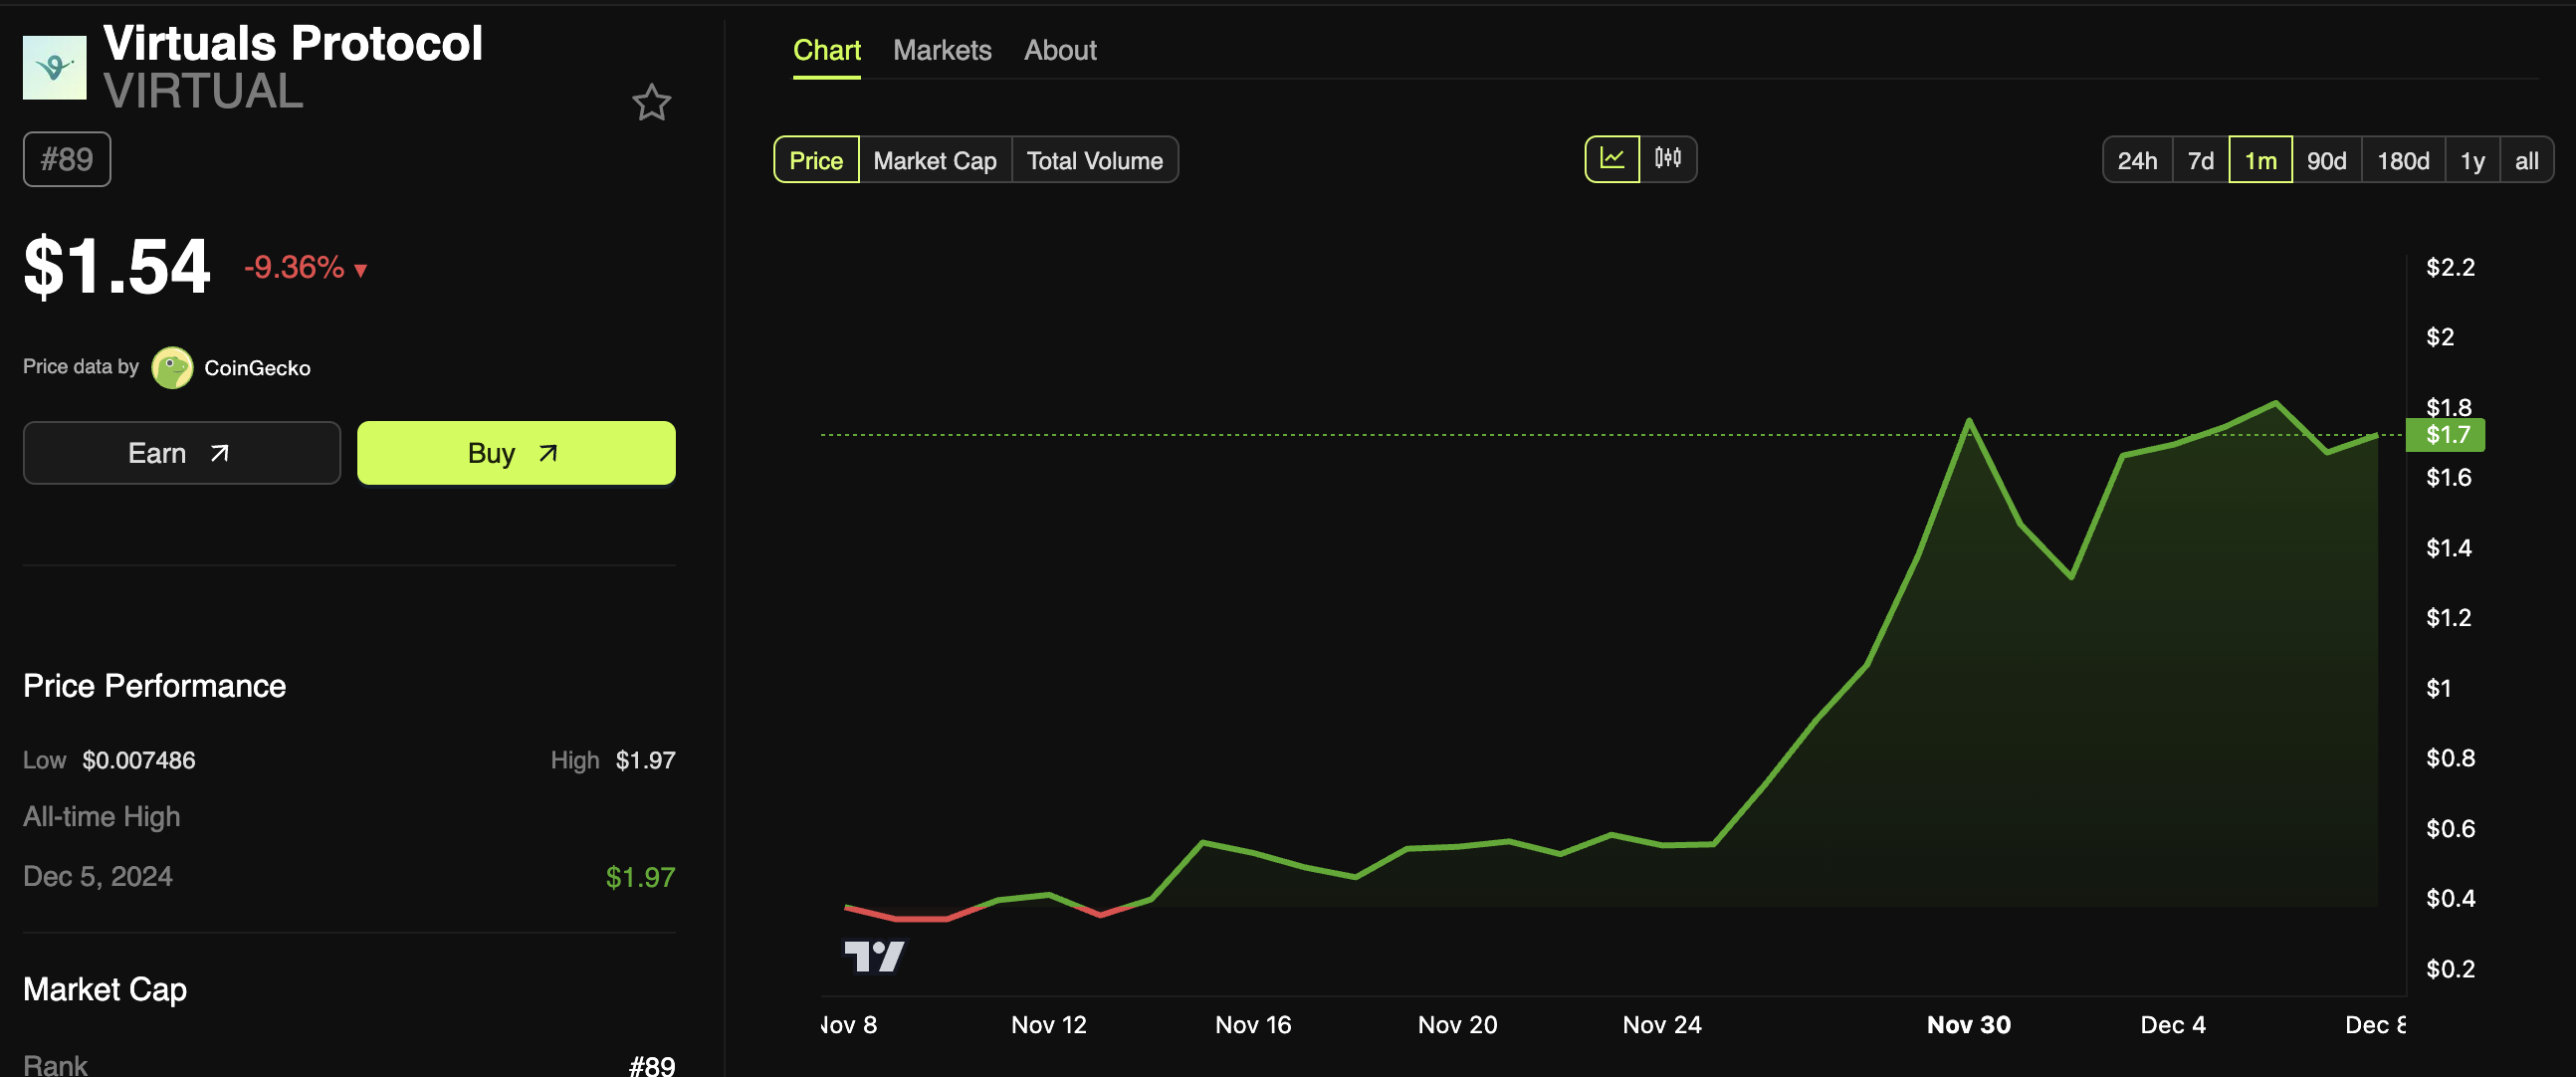Switch to Price chart toggle

tap(816, 159)
